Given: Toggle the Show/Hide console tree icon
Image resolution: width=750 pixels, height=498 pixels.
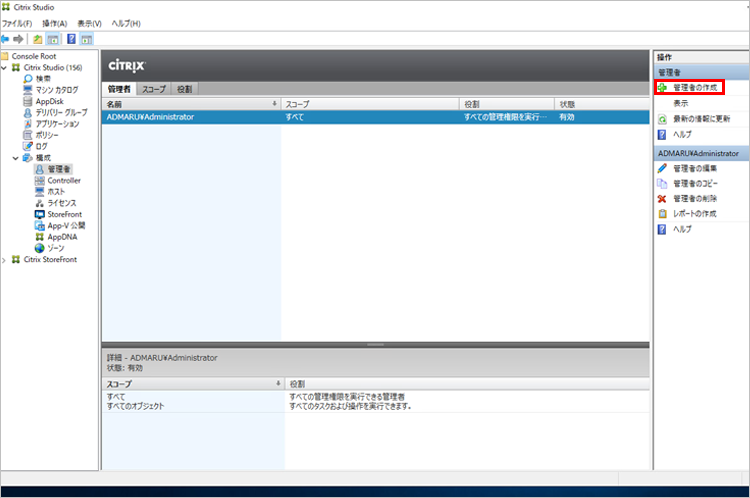Looking at the screenshot, I should 53,39.
